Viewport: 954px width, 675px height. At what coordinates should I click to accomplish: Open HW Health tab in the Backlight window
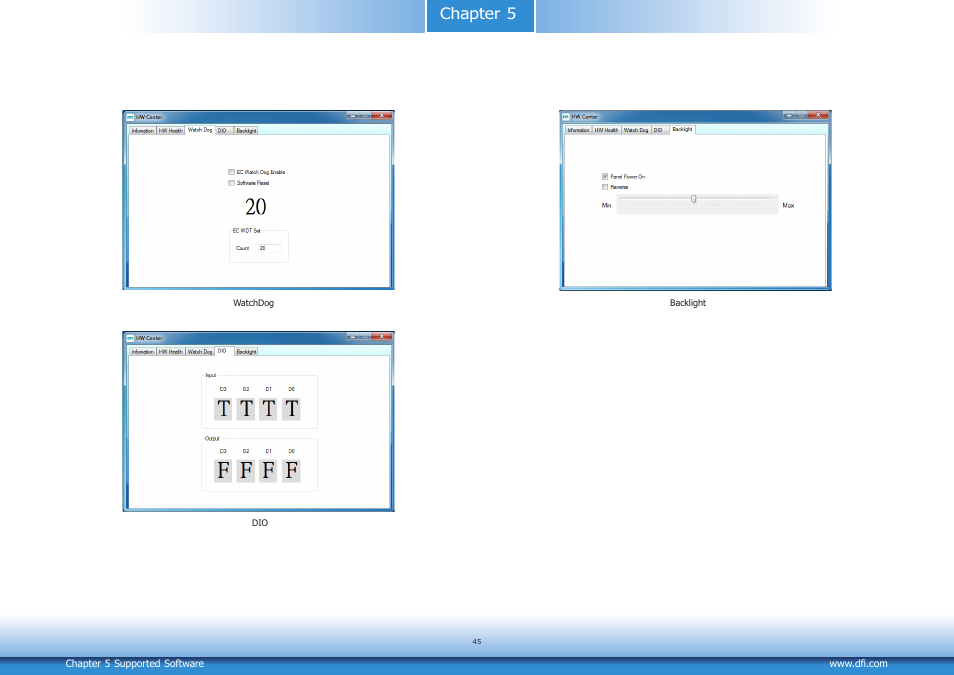click(x=606, y=130)
